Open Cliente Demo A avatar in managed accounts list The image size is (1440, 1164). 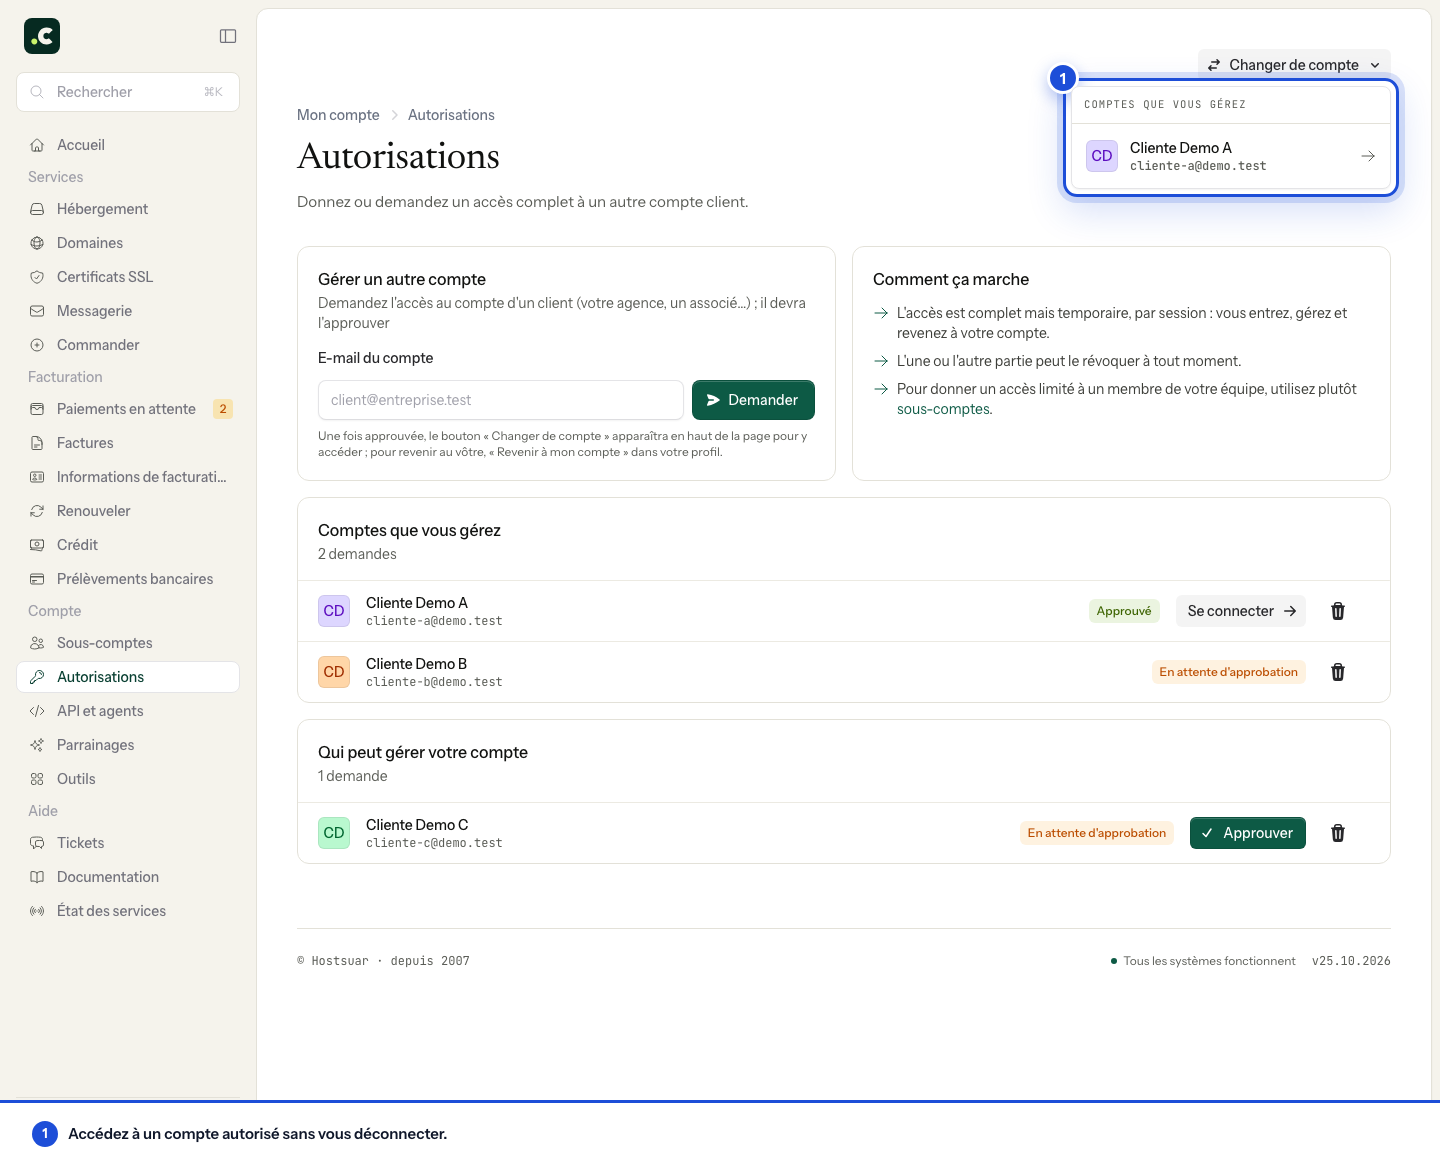(x=334, y=611)
